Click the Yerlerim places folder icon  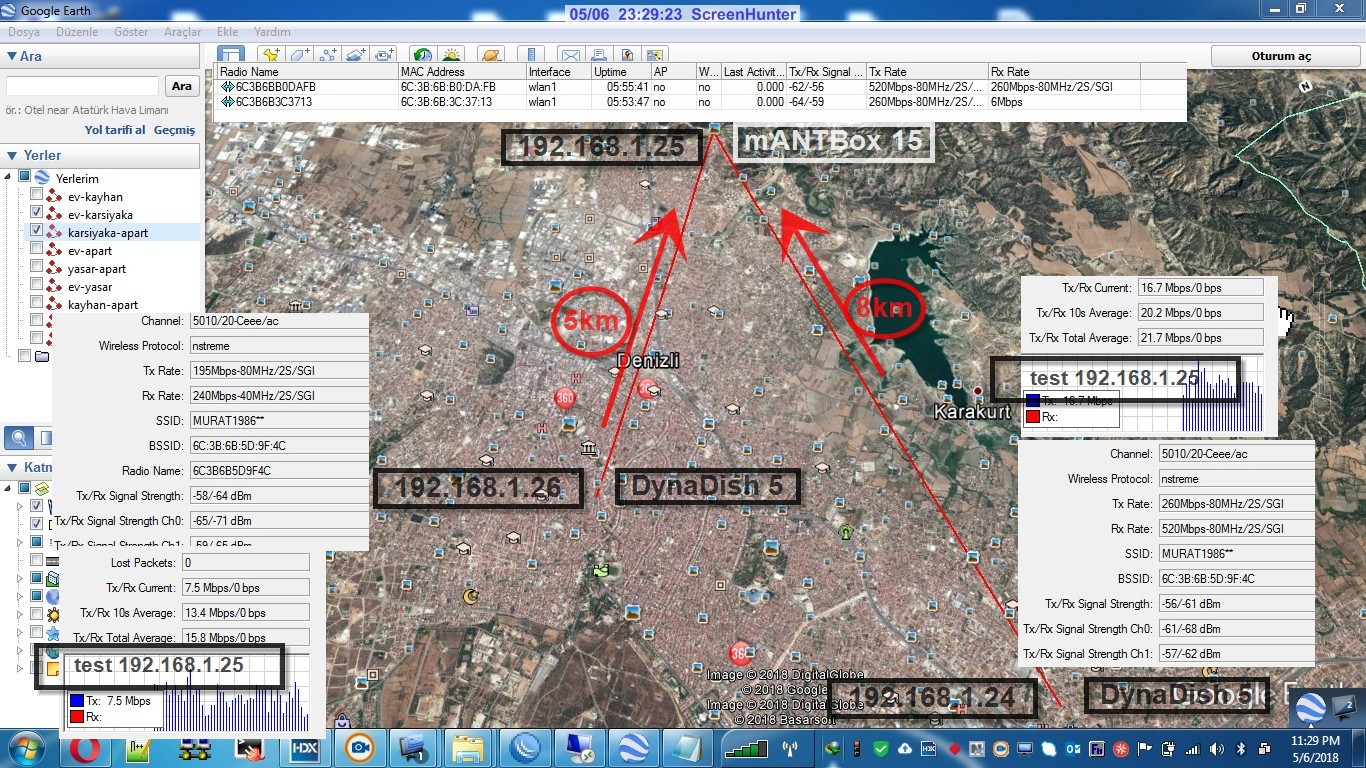(43, 178)
